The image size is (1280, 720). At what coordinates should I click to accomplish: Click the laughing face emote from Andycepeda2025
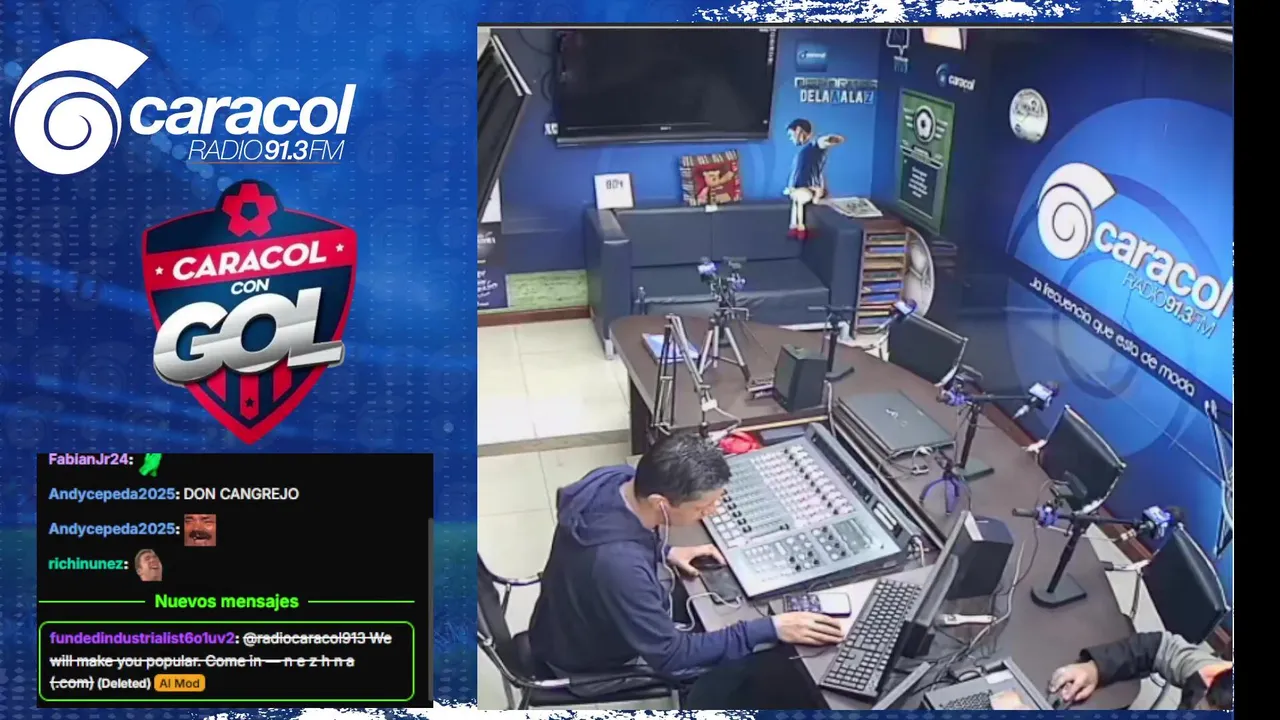(x=199, y=530)
